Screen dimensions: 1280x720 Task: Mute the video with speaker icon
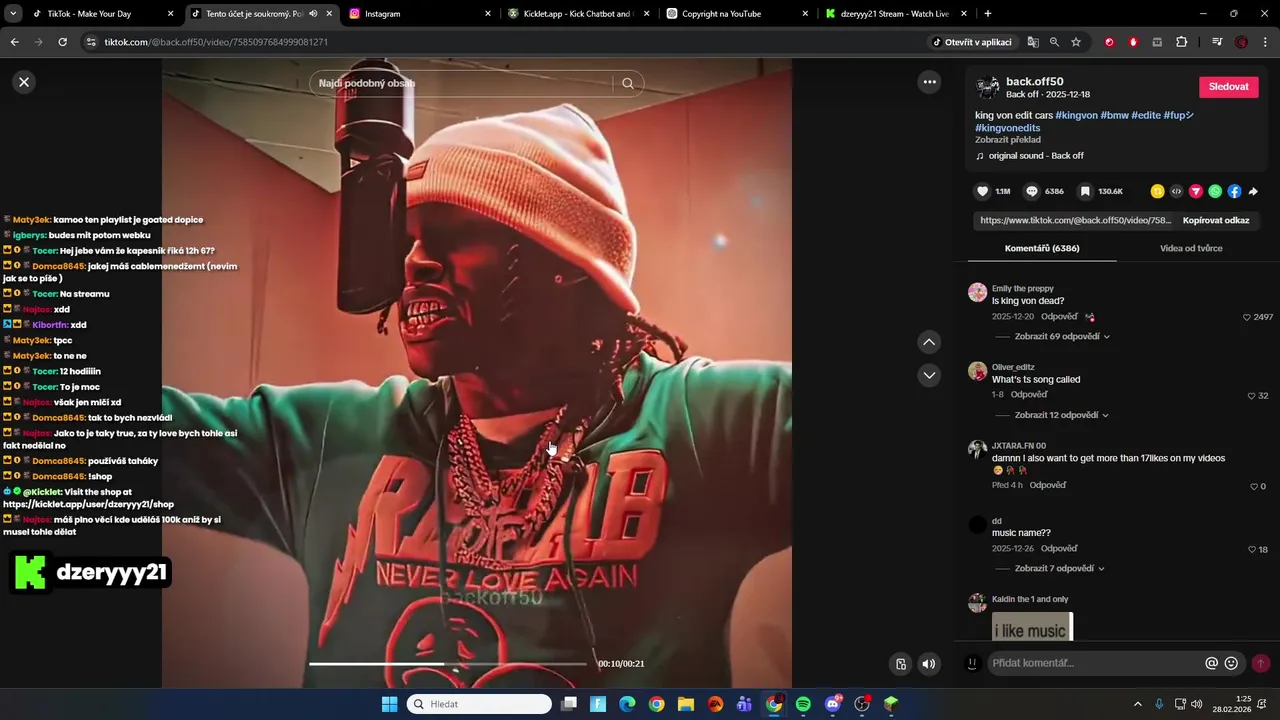click(x=929, y=663)
